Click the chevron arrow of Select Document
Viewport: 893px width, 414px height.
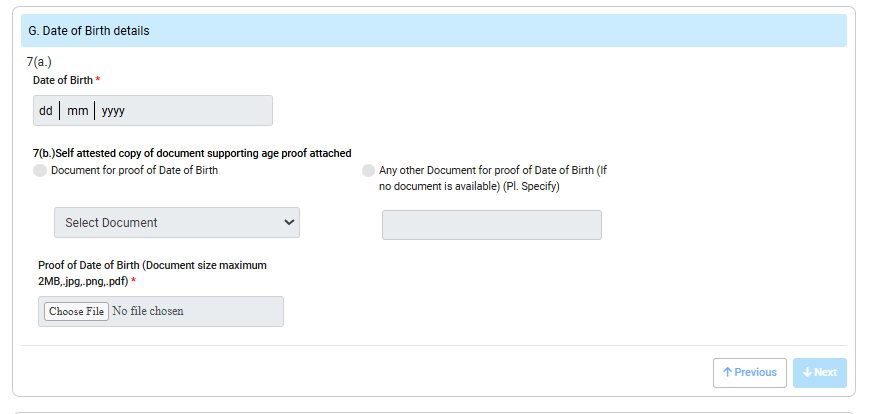click(x=289, y=222)
